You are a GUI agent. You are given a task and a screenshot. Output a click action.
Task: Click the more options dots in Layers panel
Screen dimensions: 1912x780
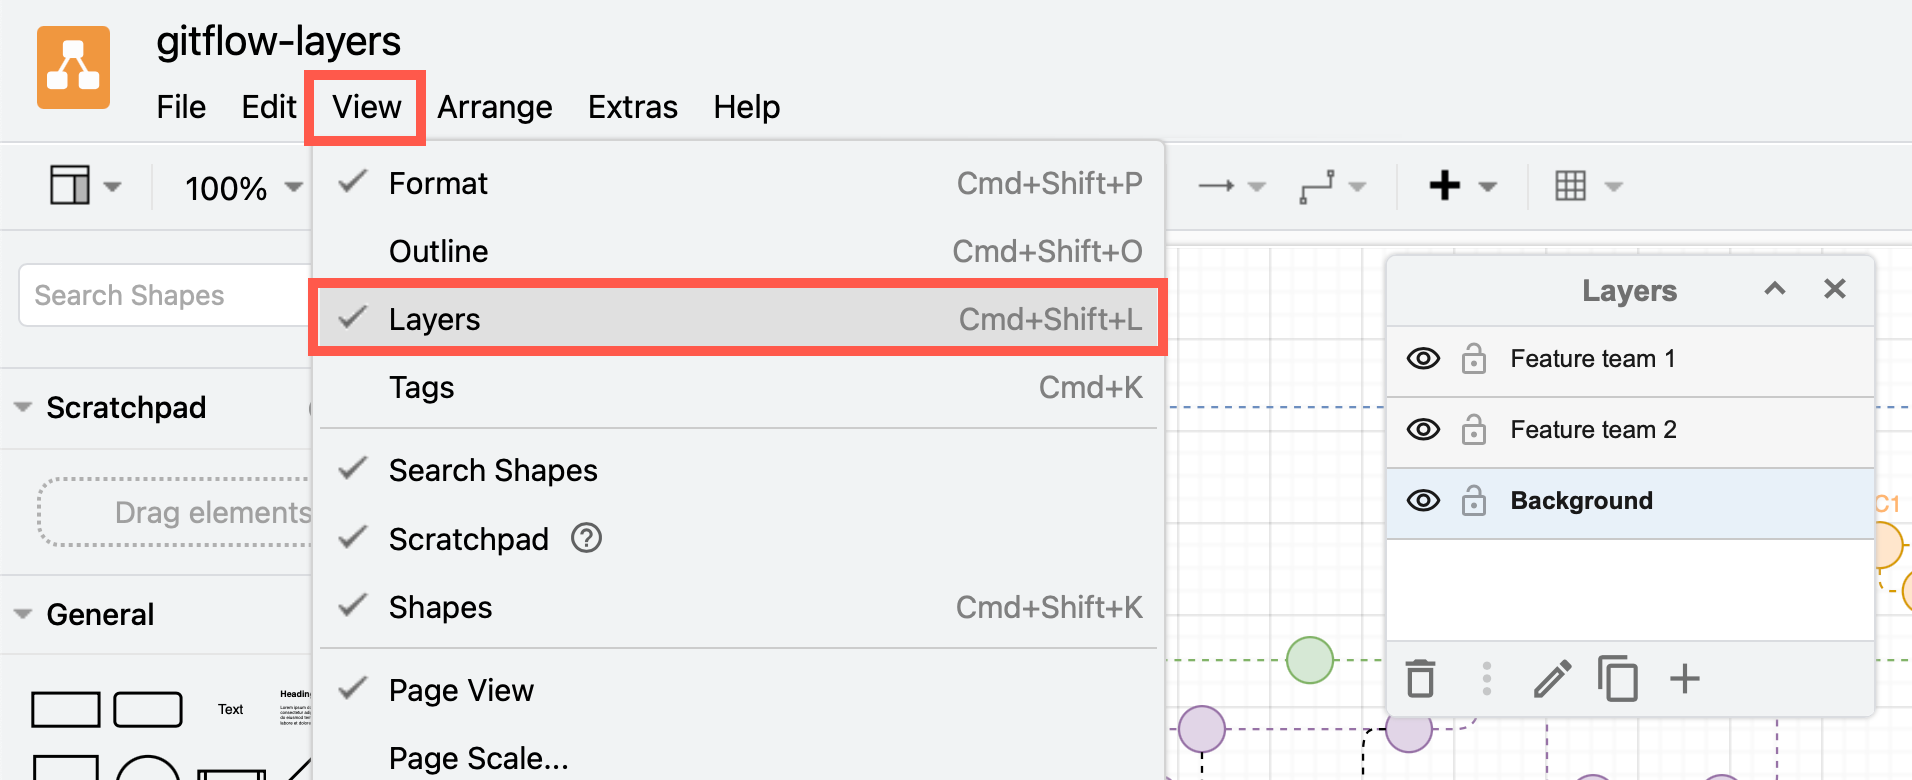pyautogui.click(x=1487, y=679)
